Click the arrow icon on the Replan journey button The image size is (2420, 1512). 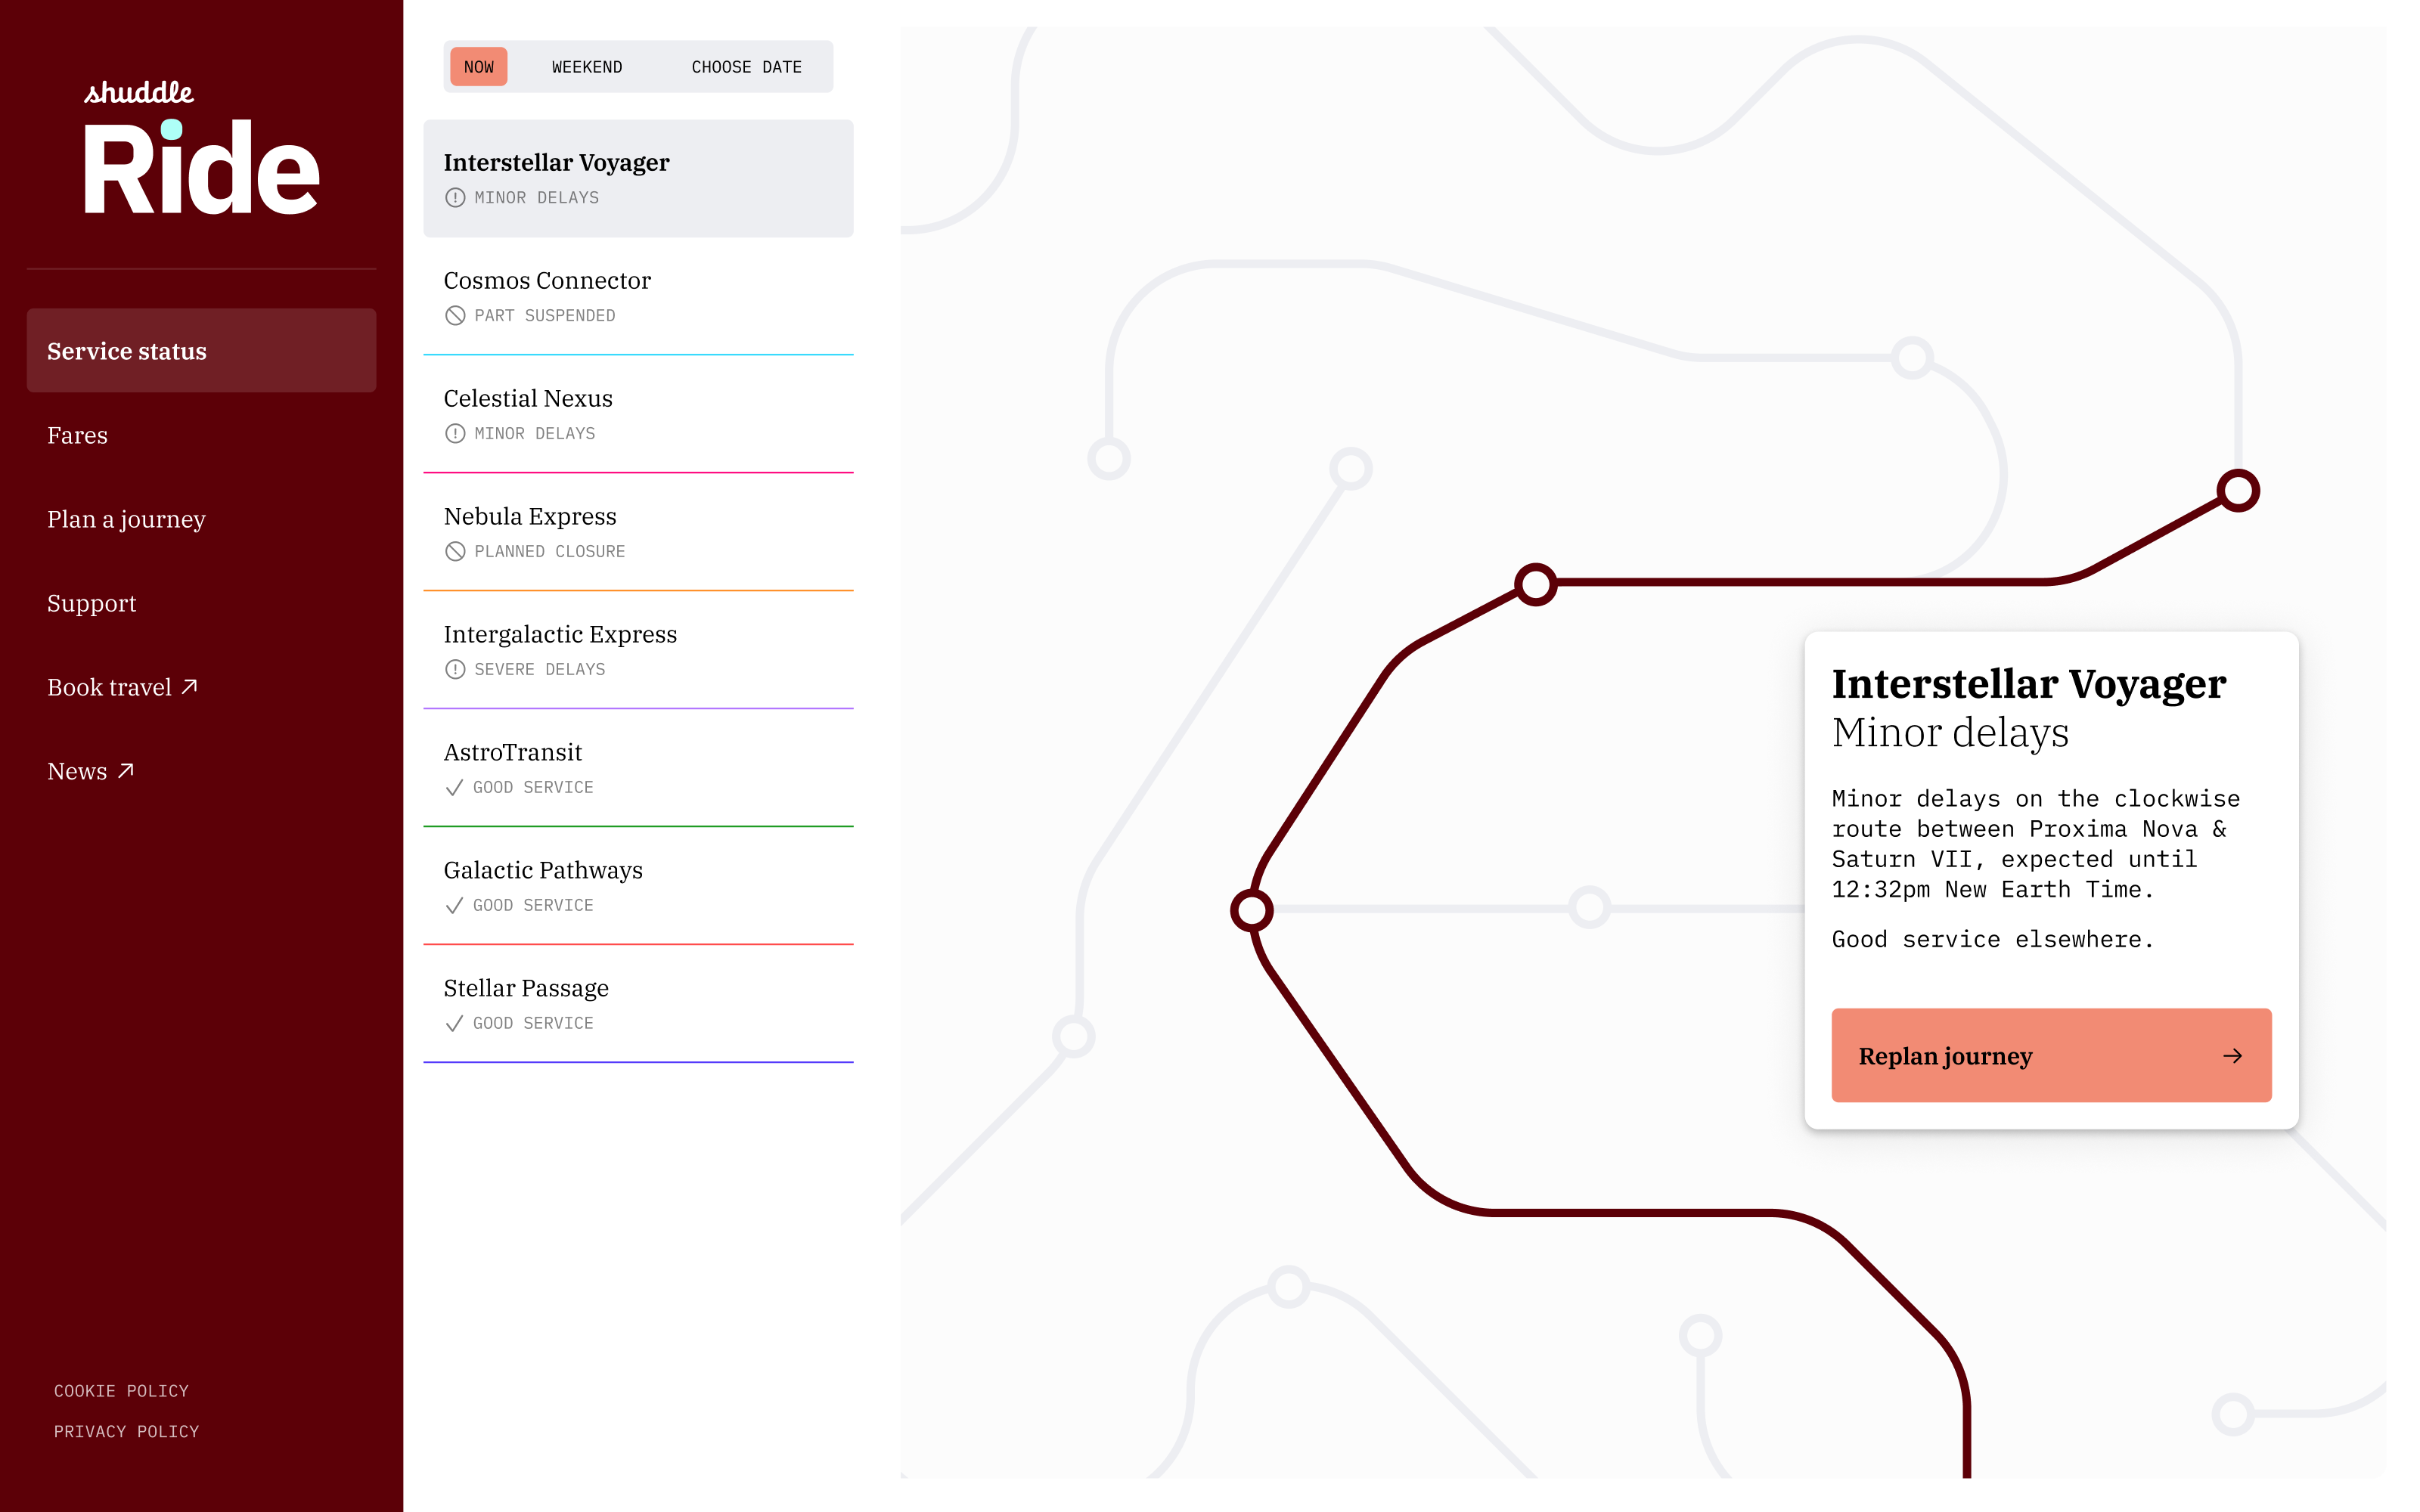(x=2232, y=1056)
